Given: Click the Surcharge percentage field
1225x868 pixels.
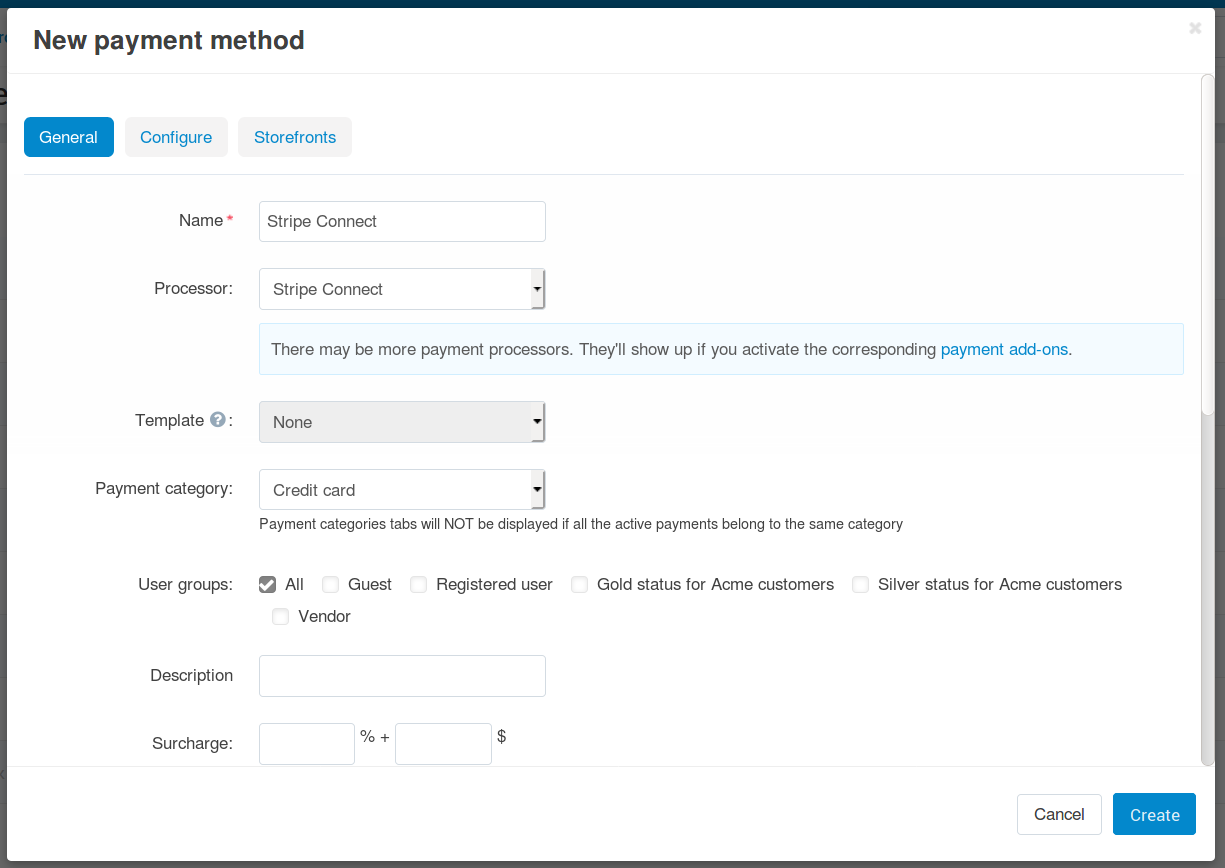Looking at the screenshot, I should (307, 744).
